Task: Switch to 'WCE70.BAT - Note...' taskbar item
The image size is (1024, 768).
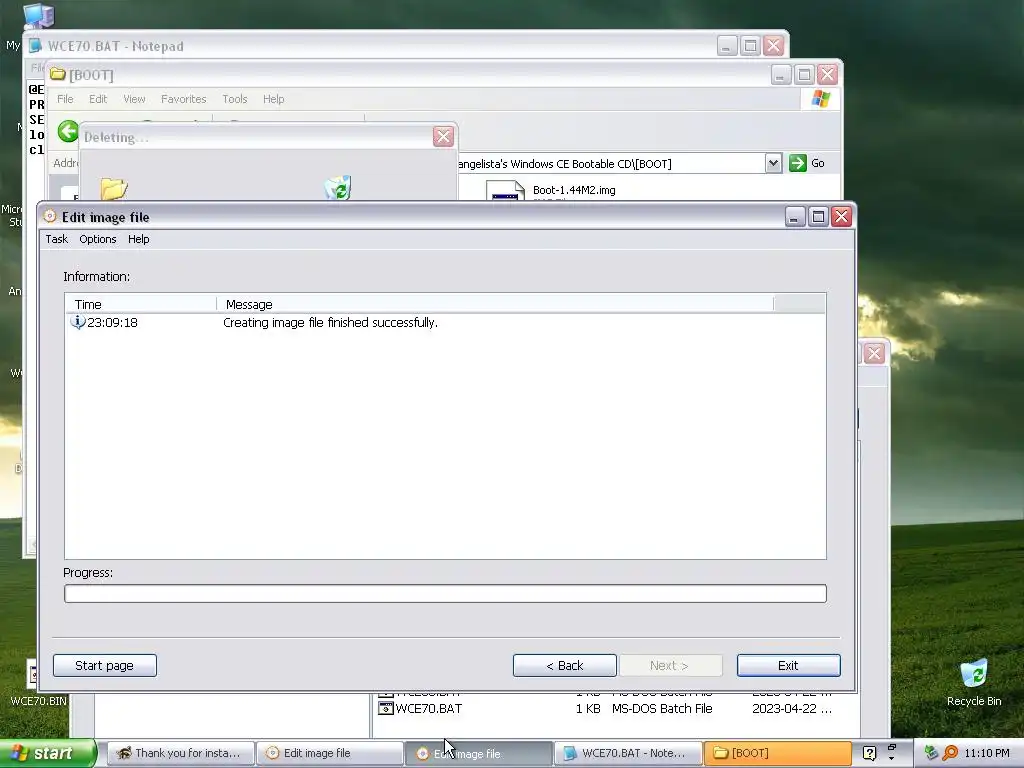Action: [x=627, y=753]
